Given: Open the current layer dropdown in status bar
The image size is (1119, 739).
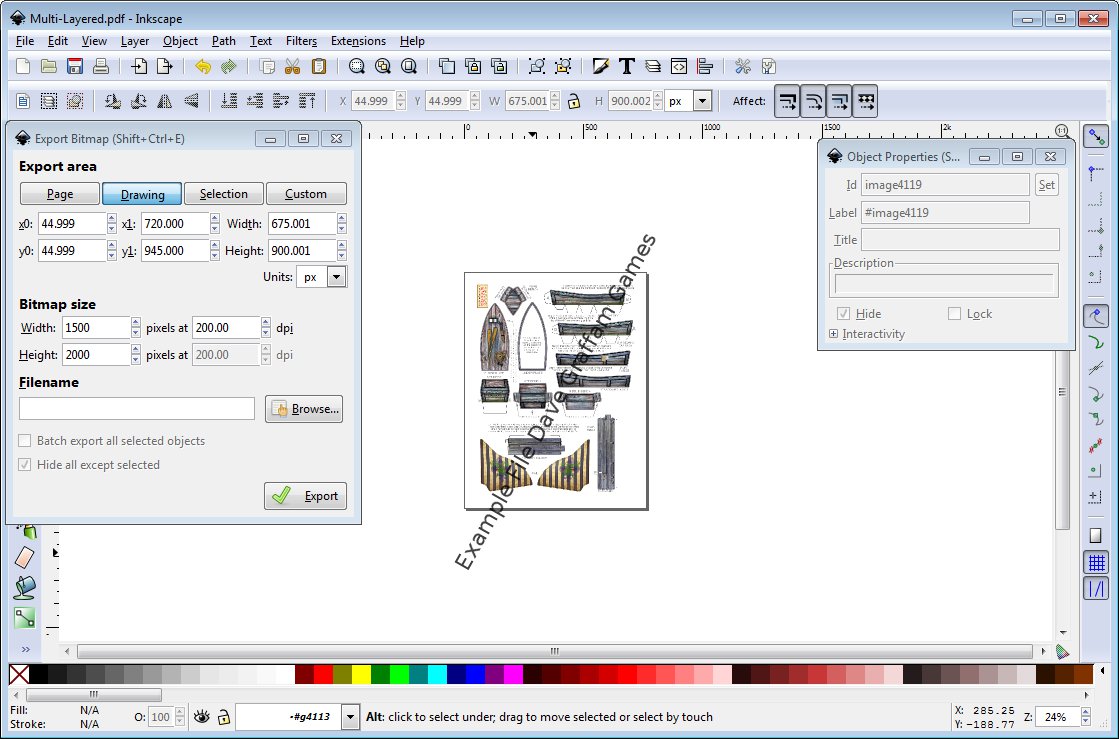Looking at the screenshot, I should 350,717.
